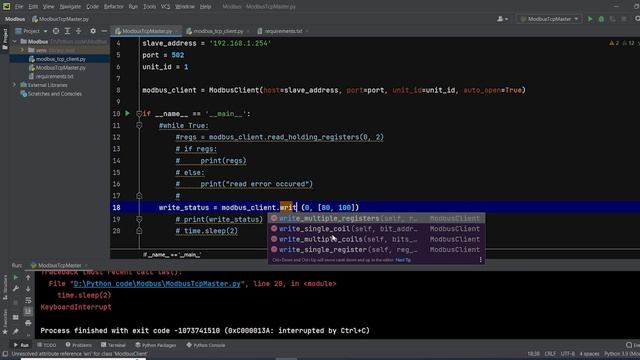Click Up stack trace arrow in Run panel
640x360 pixels.
pyautogui.click(x=28, y=278)
